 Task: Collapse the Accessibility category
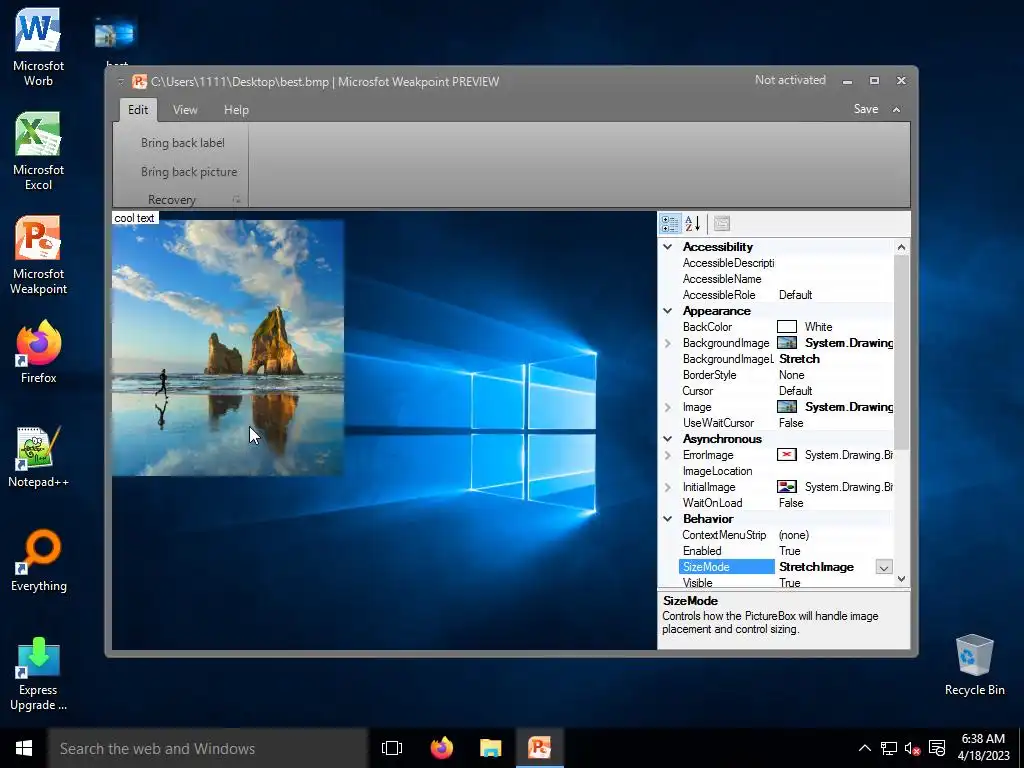(x=667, y=247)
